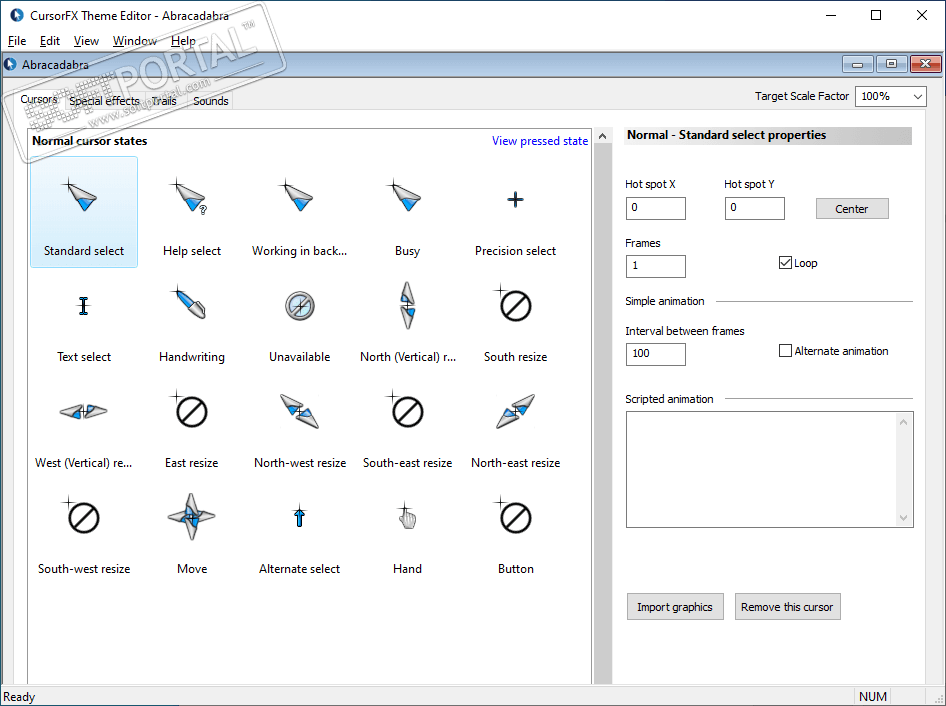This screenshot has height=706, width=946.
Task: Open the File menu
Action: click(17, 40)
